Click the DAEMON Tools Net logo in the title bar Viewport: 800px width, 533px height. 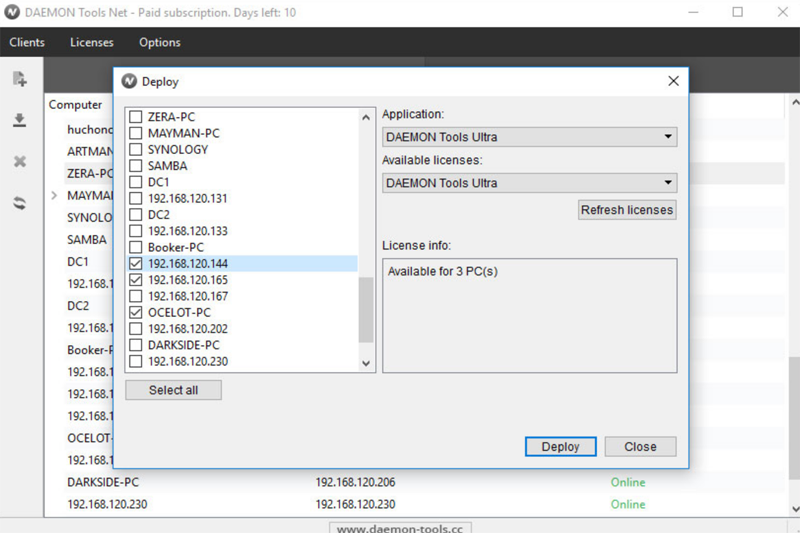pyautogui.click(x=12, y=12)
